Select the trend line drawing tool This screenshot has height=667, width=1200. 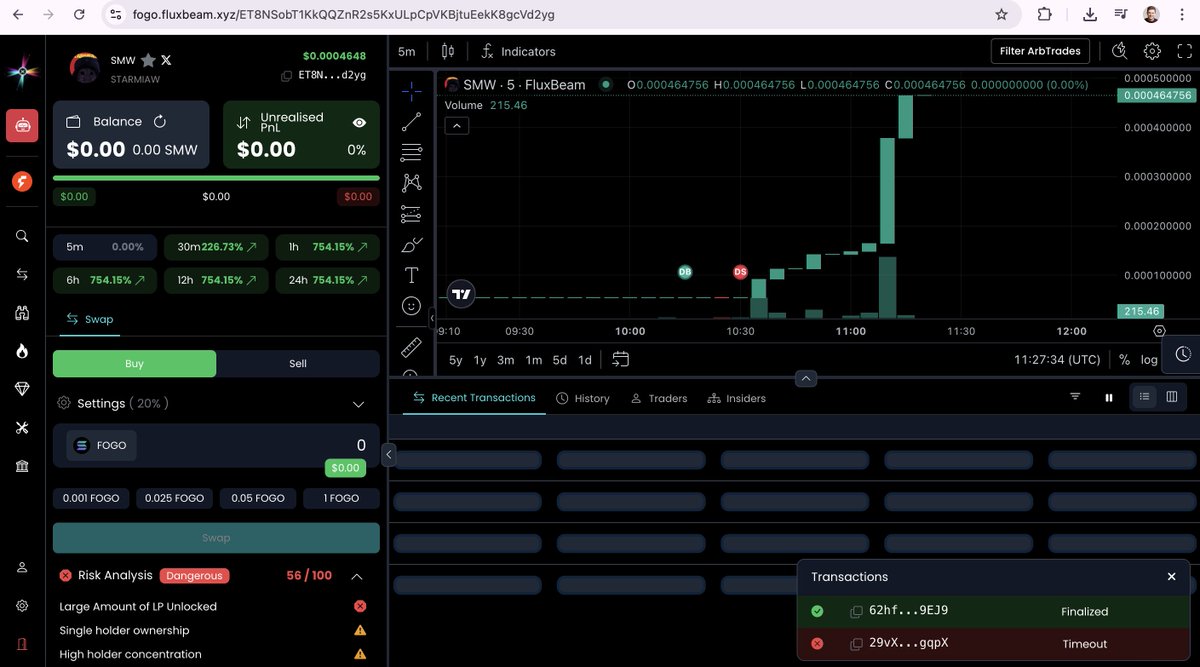pos(411,122)
